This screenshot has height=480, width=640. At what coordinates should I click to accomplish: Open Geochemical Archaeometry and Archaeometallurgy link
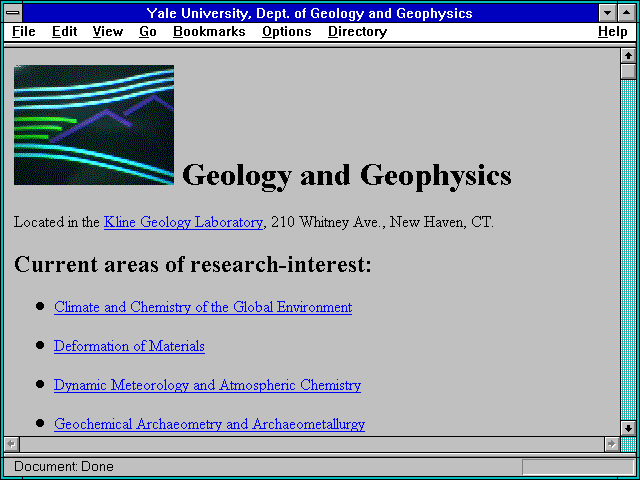[209, 424]
